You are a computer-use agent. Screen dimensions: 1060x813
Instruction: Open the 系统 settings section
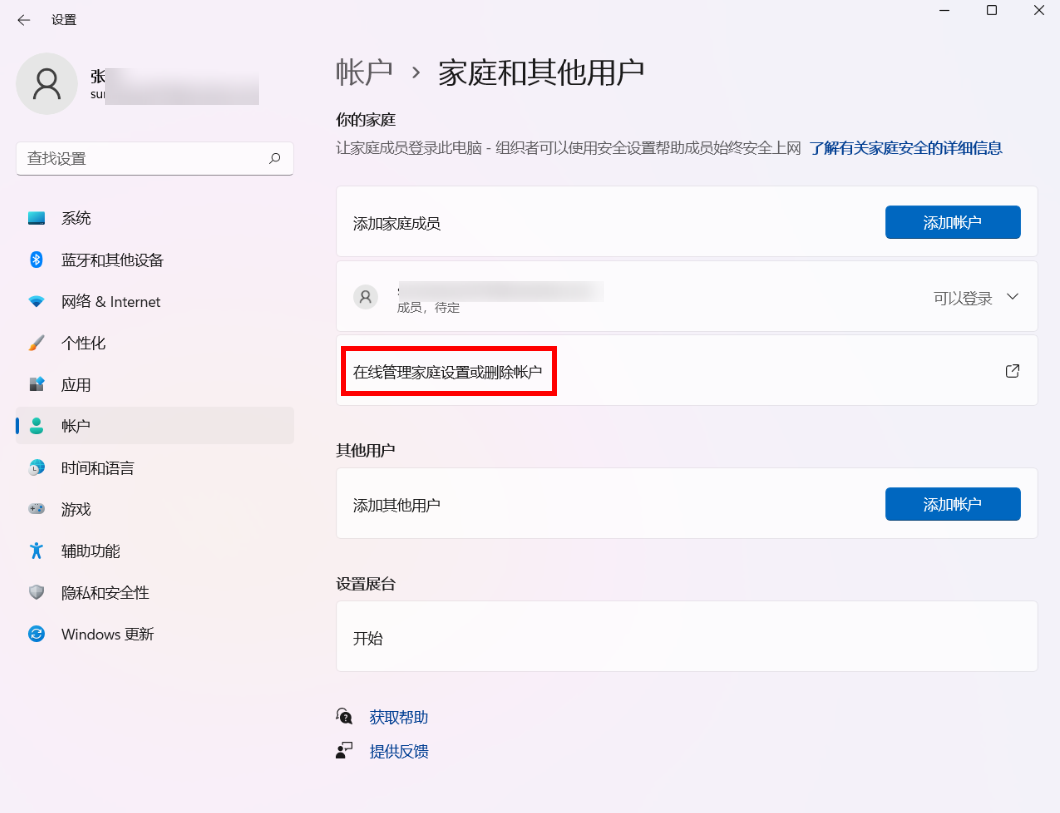pos(76,218)
